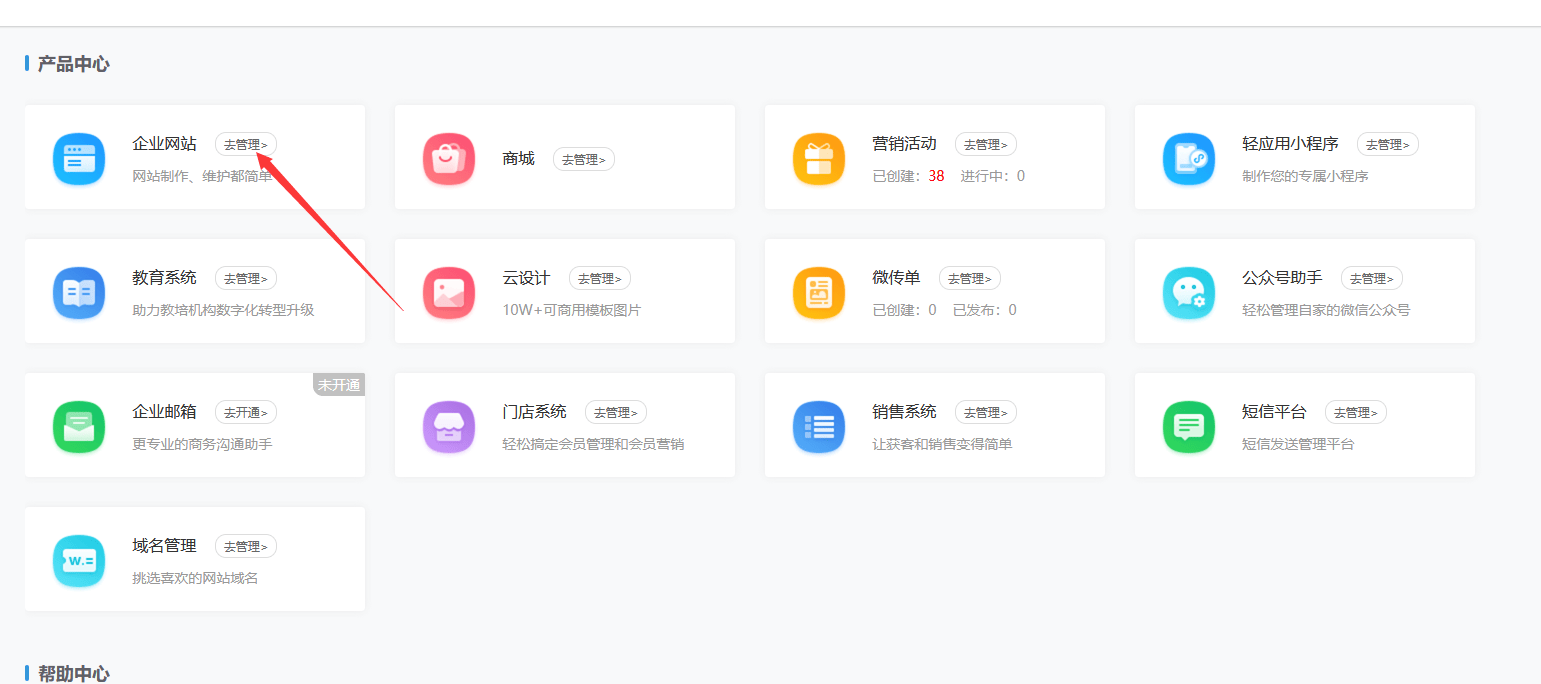This screenshot has width=1541, height=684.
Task: Go manage 营销活动 via 去管理
Action: 986,144
